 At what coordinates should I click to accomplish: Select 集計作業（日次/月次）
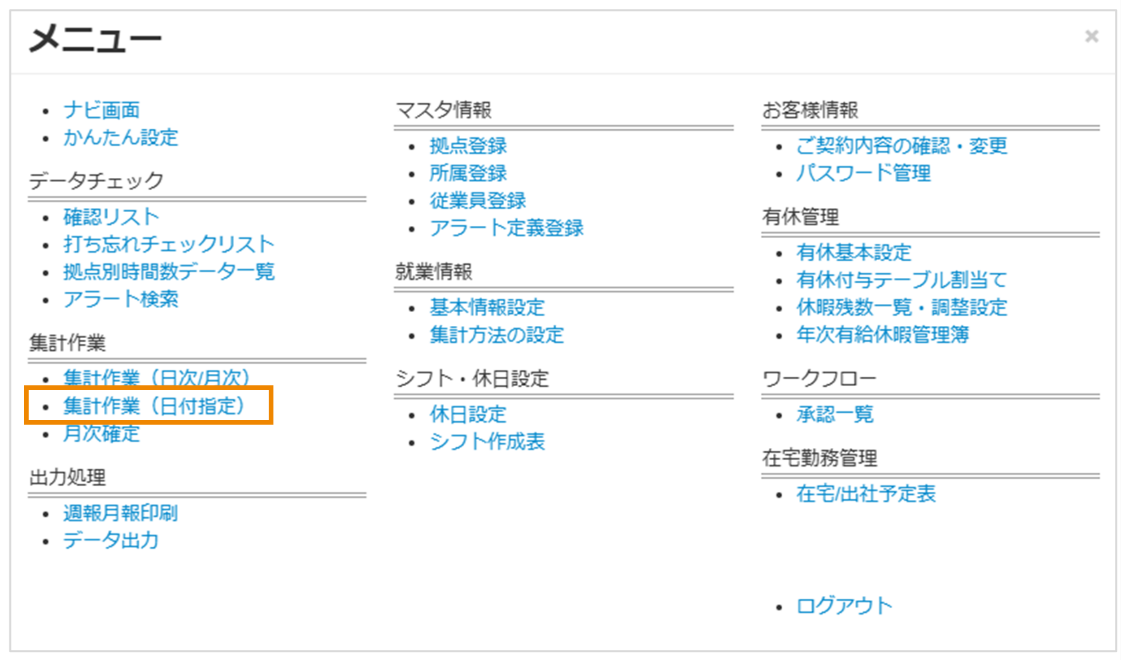[x=155, y=378]
